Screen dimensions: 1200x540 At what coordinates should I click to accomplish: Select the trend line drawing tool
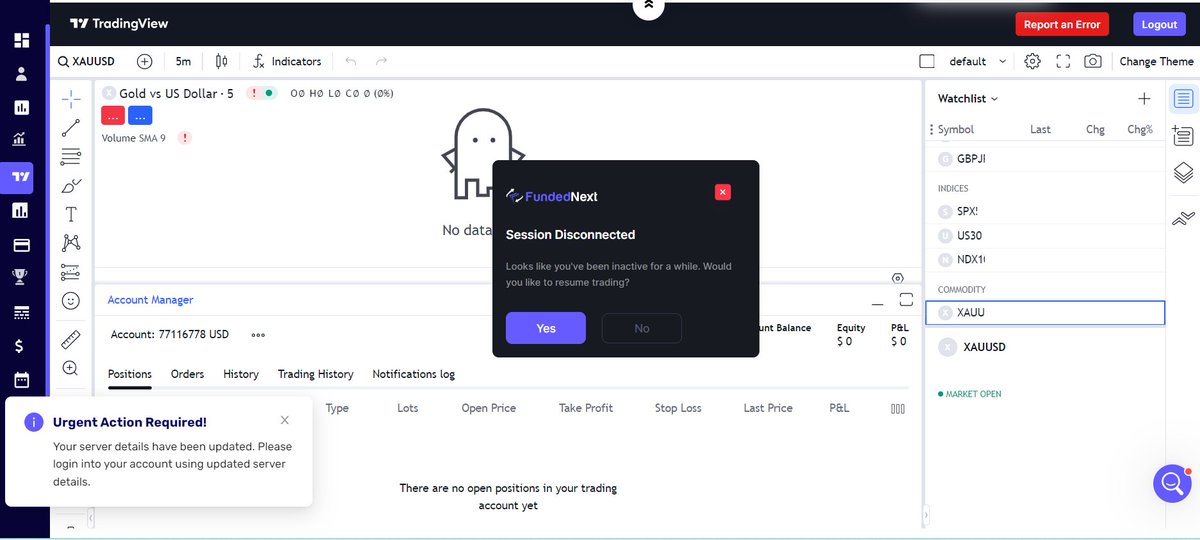pyautogui.click(x=71, y=128)
